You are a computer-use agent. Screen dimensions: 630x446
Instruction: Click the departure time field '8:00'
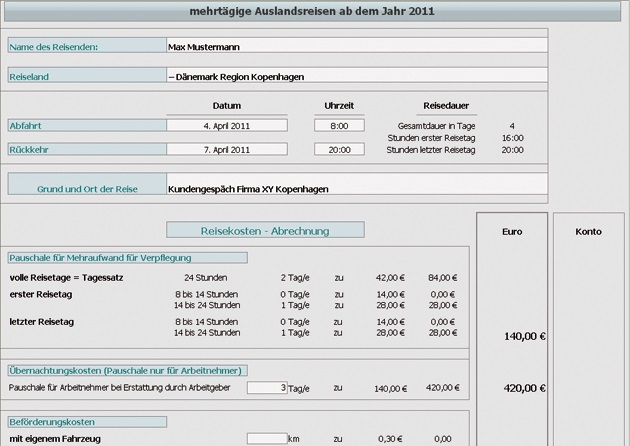338,125
